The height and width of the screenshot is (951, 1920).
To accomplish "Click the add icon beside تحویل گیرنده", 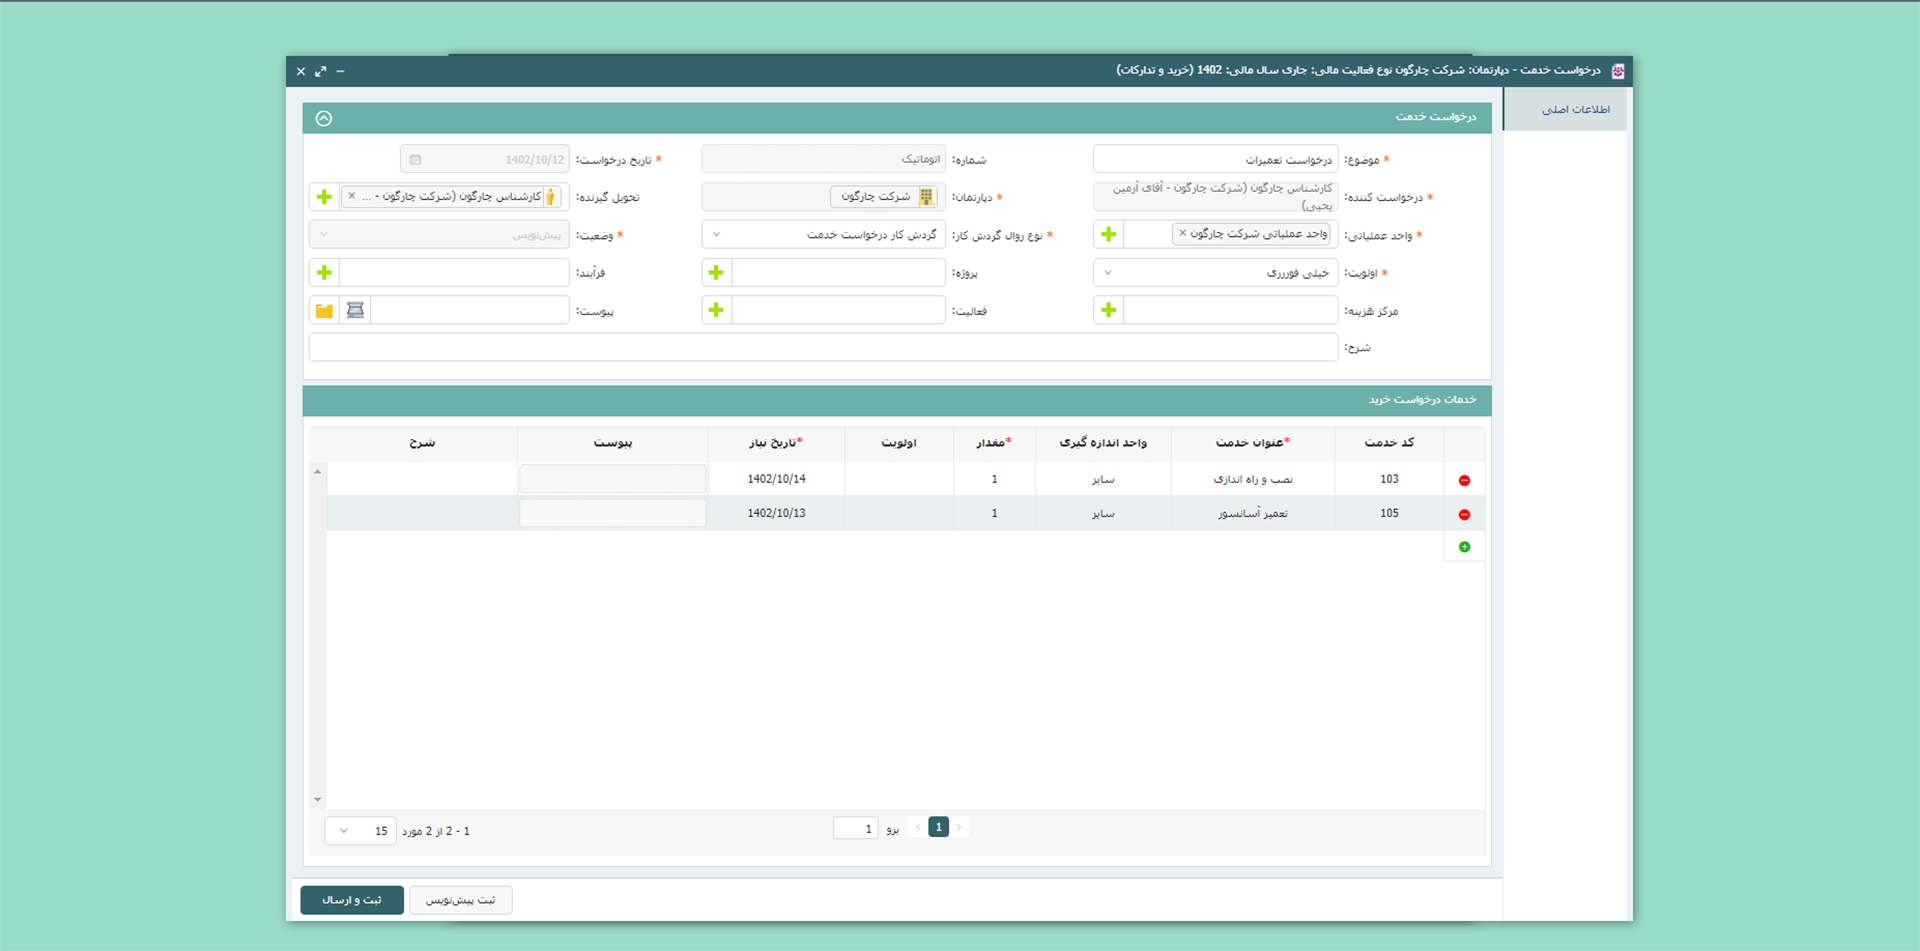I will pos(324,197).
